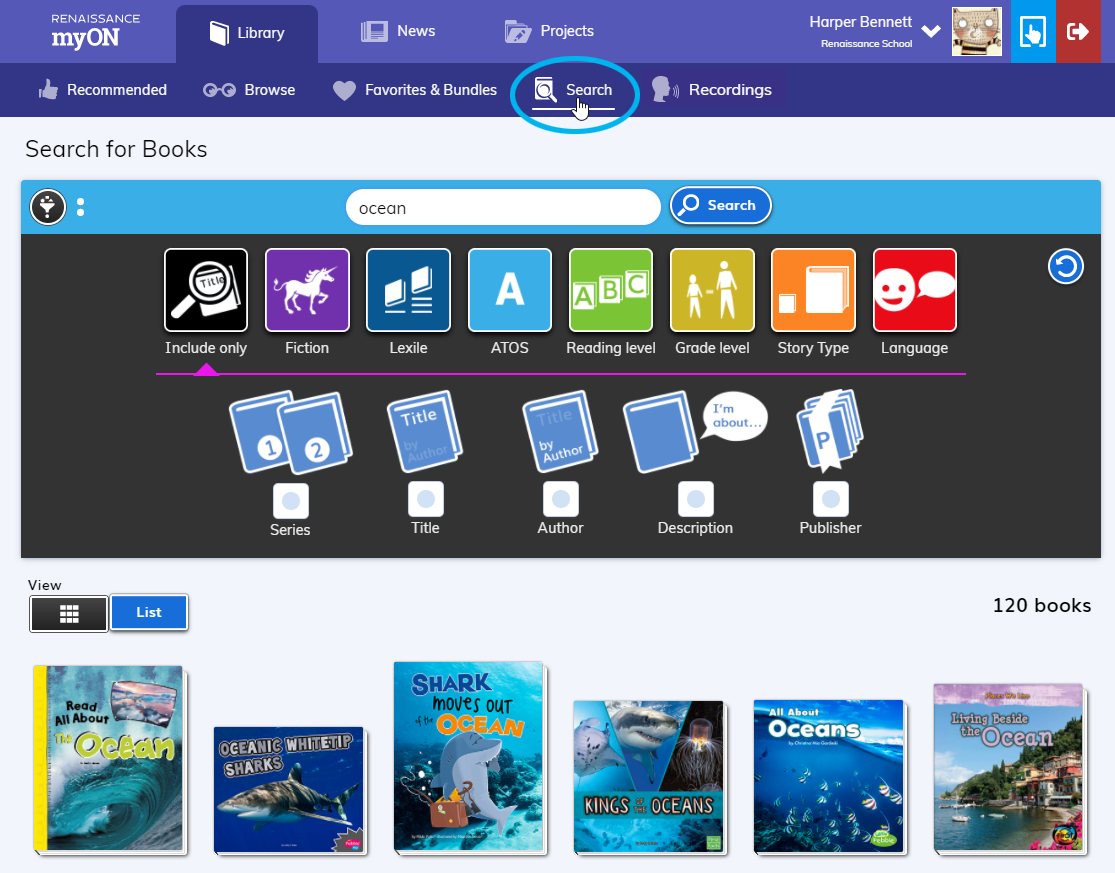Switch to the News tab
Image resolution: width=1115 pixels, height=873 pixels.
(398, 31)
